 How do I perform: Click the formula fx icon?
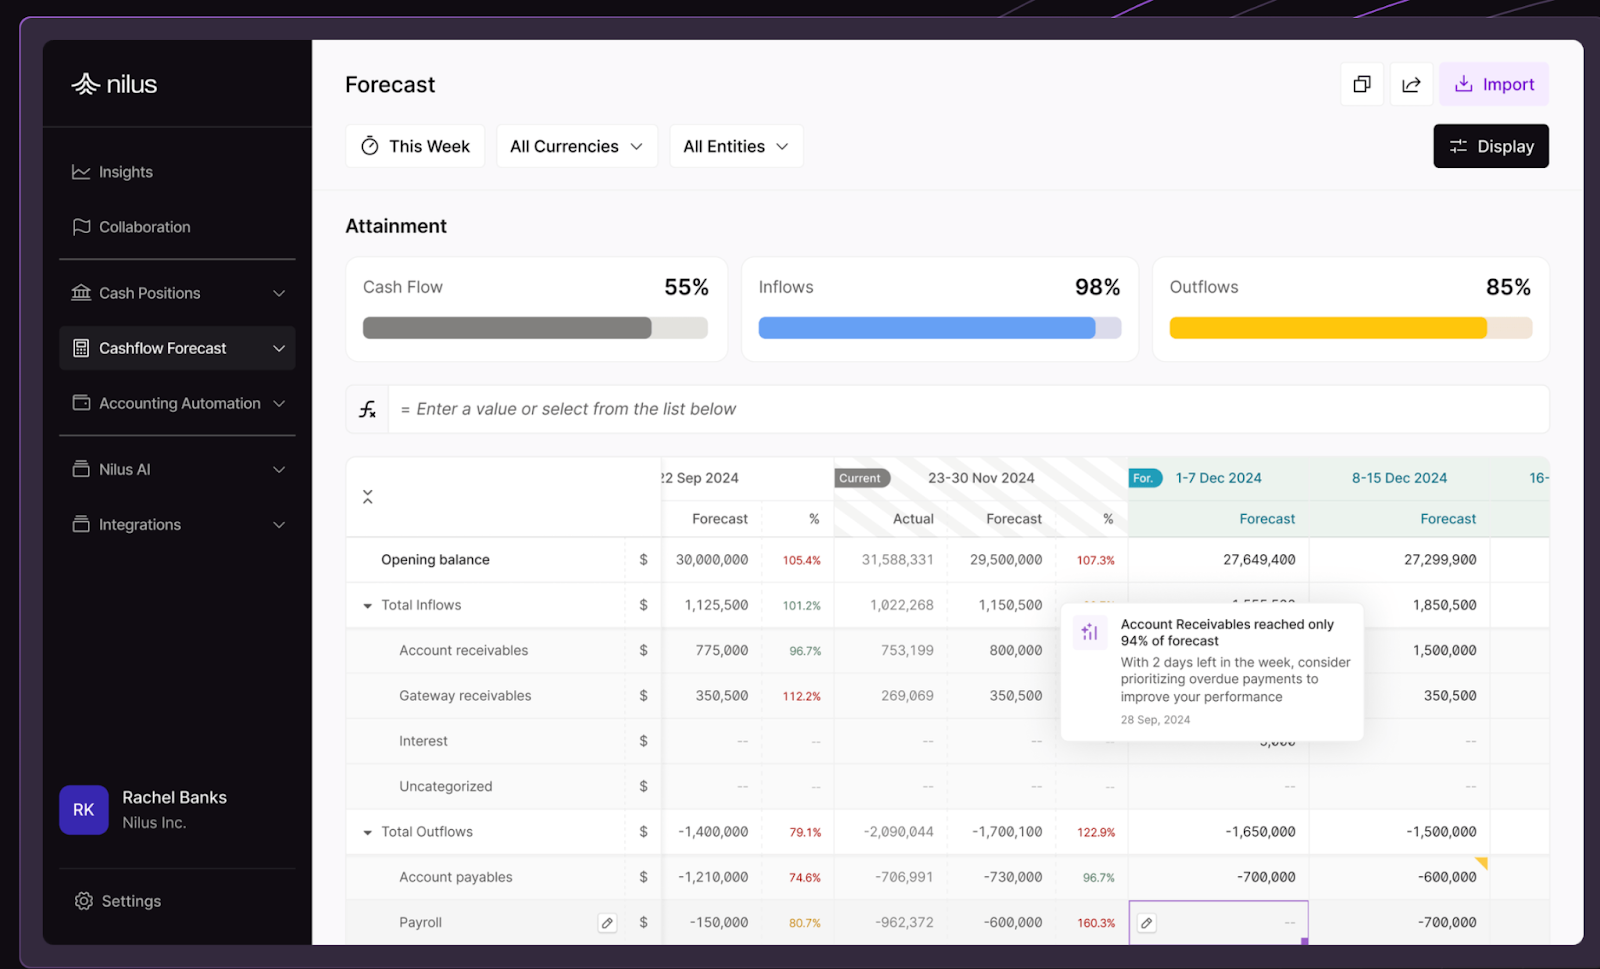point(368,409)
